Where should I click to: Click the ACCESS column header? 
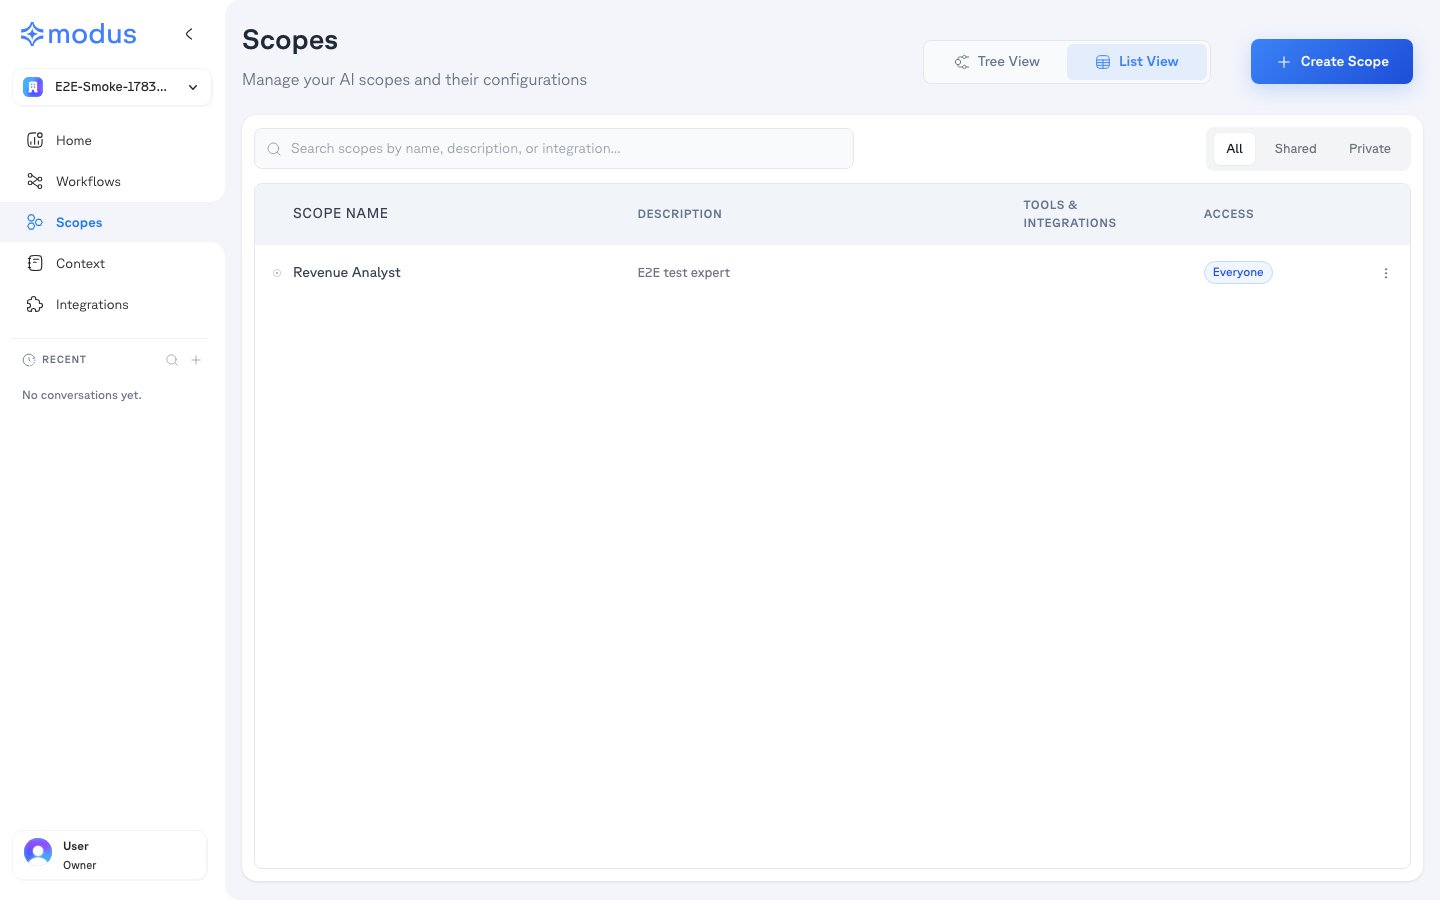point(1228,214)
